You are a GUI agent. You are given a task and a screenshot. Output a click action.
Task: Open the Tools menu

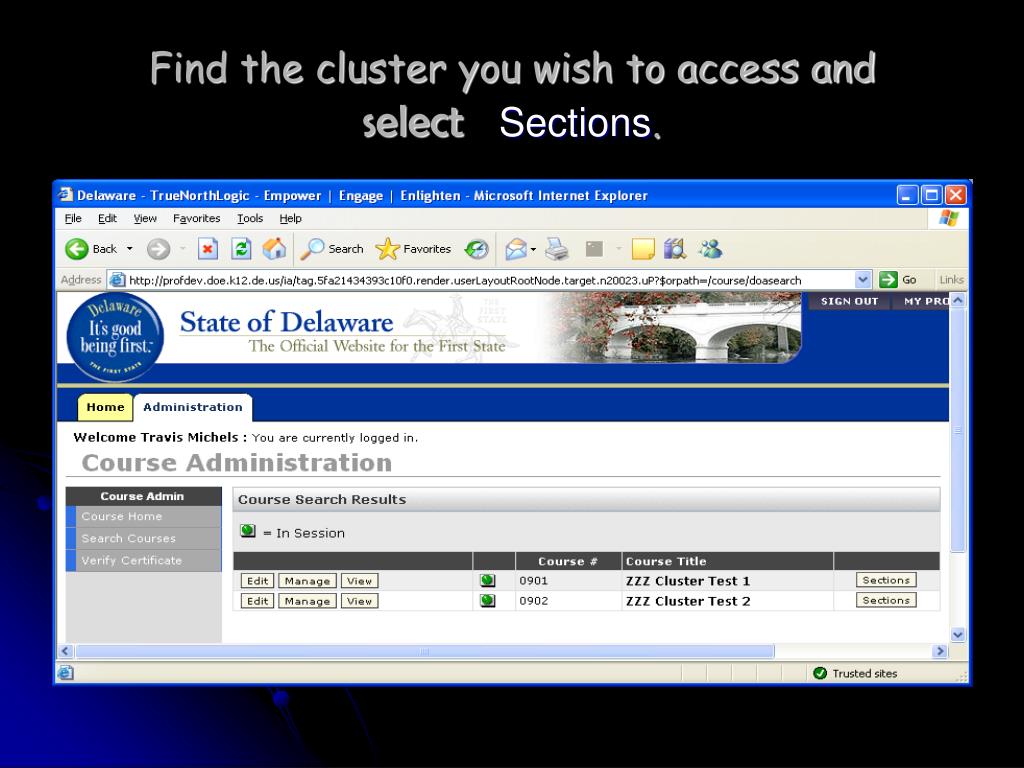click(x=250, y=218)
